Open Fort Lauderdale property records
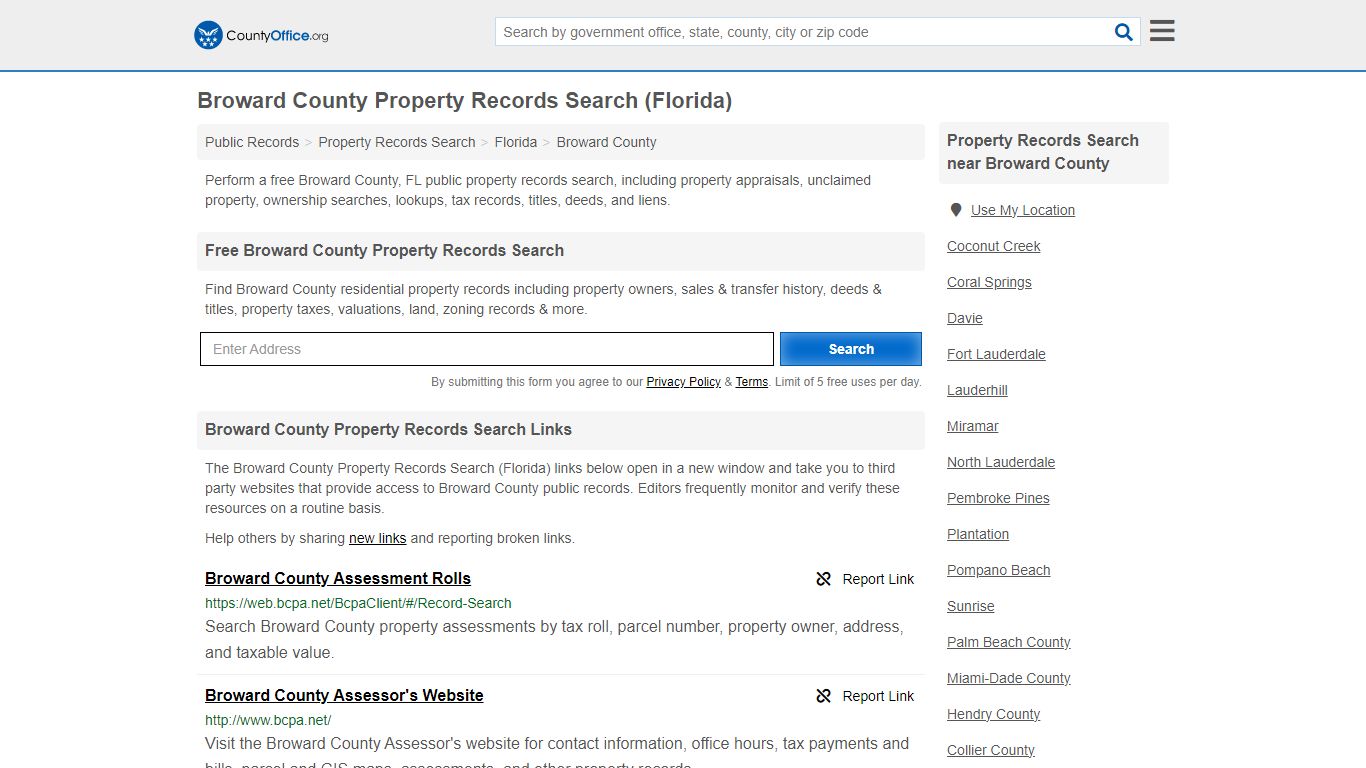Image resolution: width=1366 pixels, height=768 pixels. 996,354
